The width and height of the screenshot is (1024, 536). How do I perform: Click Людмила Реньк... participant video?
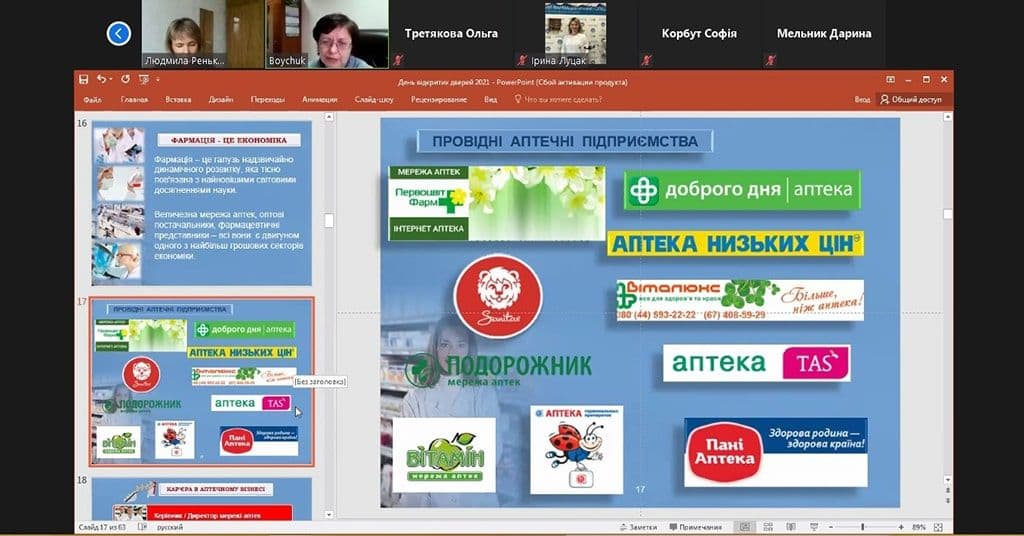(202, 34)
